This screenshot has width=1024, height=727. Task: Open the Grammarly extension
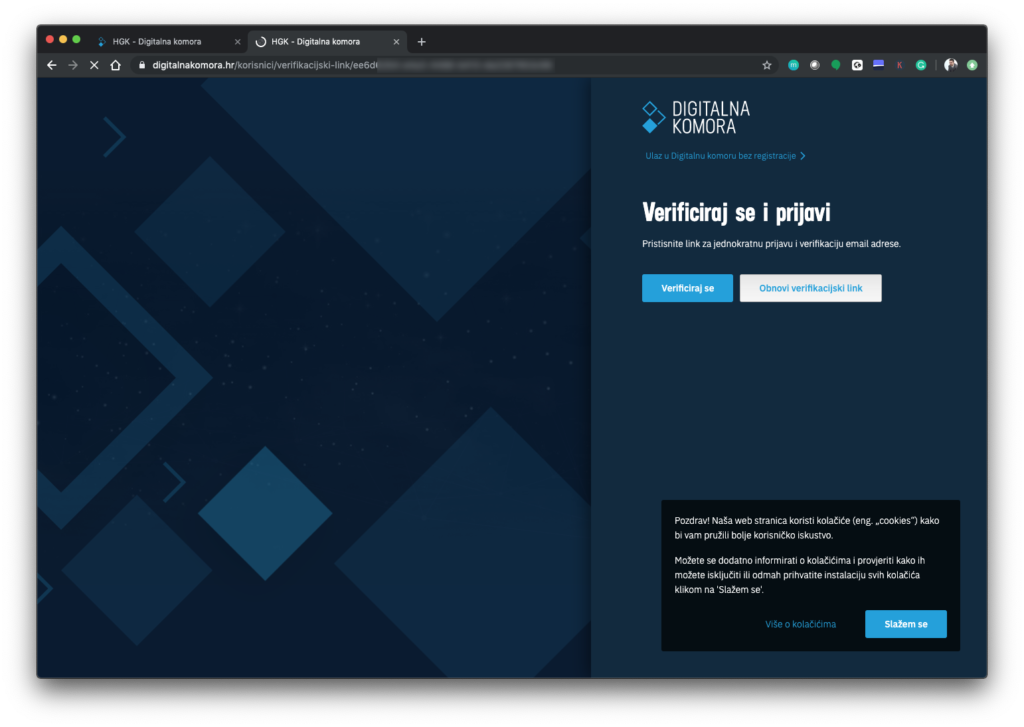[921, 65]
